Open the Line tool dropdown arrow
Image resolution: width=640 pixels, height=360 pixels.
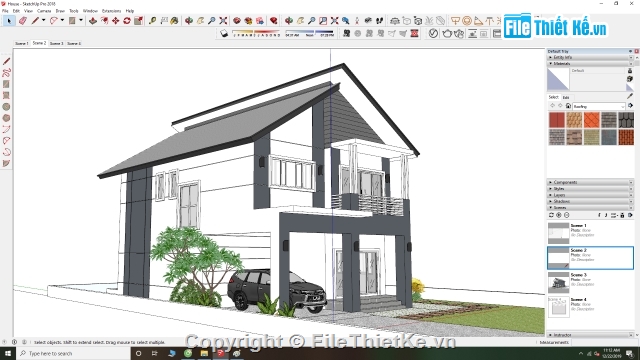43,20
